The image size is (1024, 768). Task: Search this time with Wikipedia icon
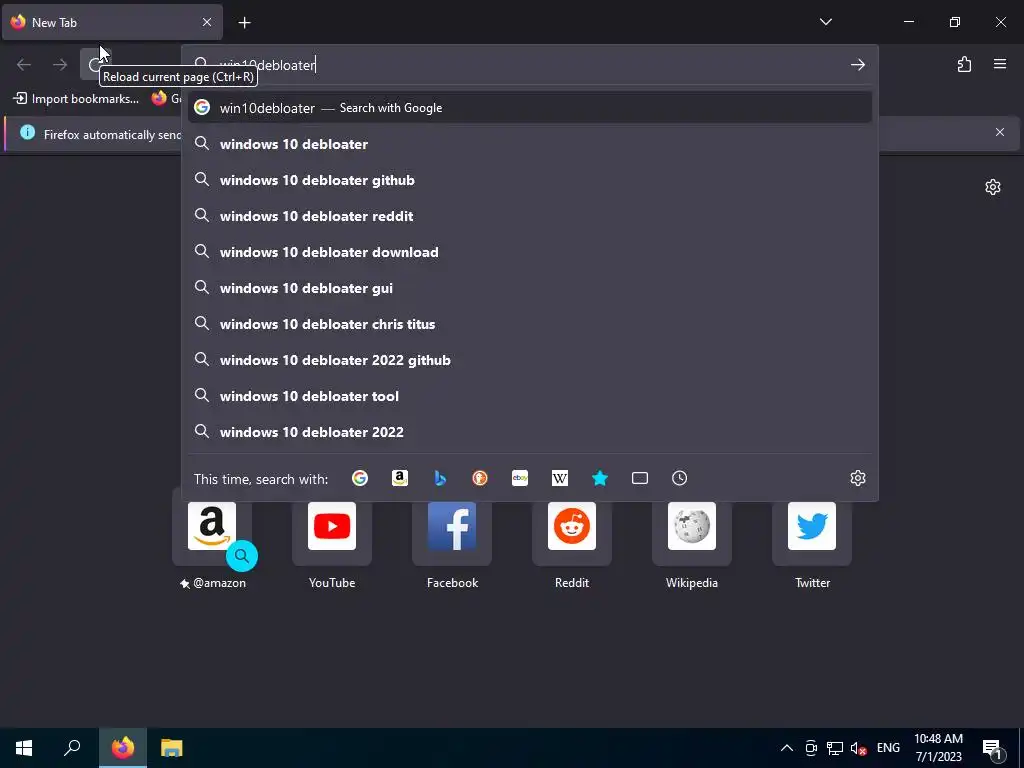coord(560,478)
